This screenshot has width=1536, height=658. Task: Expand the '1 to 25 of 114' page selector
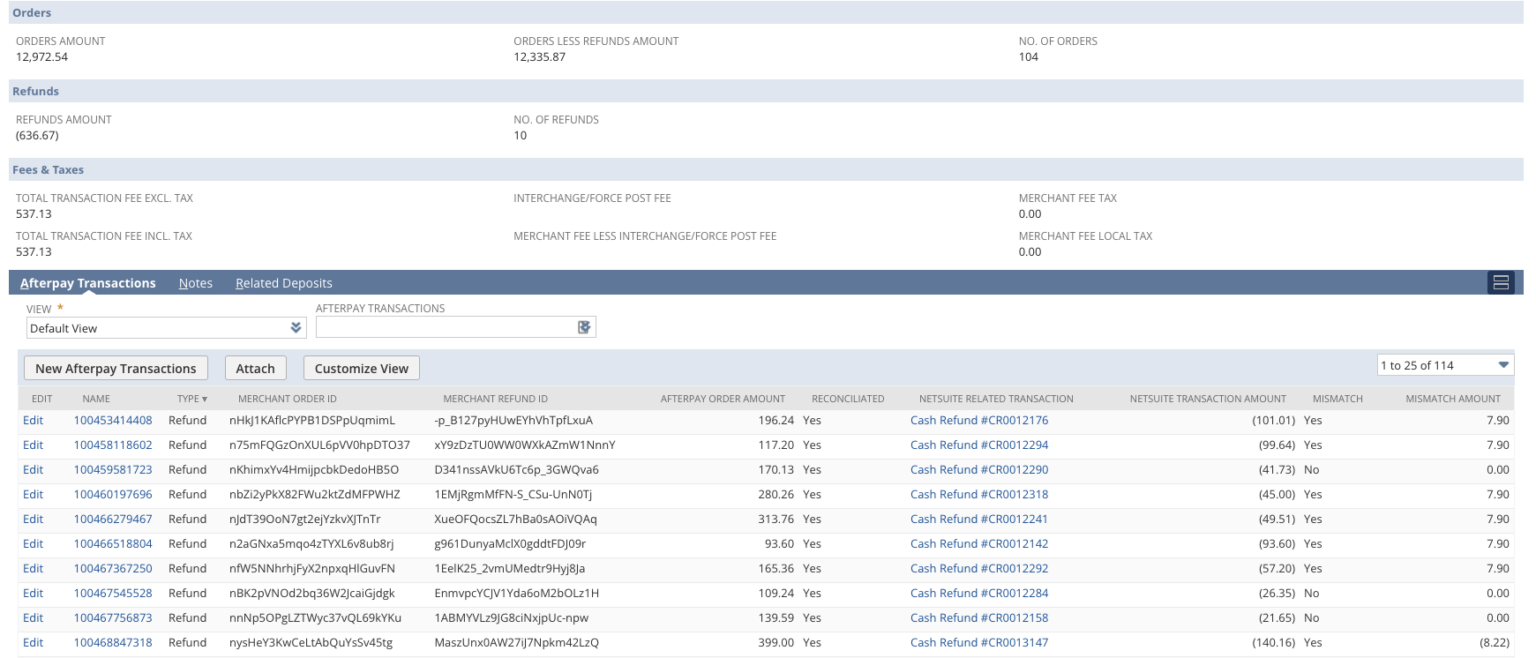pos(1445,366)
